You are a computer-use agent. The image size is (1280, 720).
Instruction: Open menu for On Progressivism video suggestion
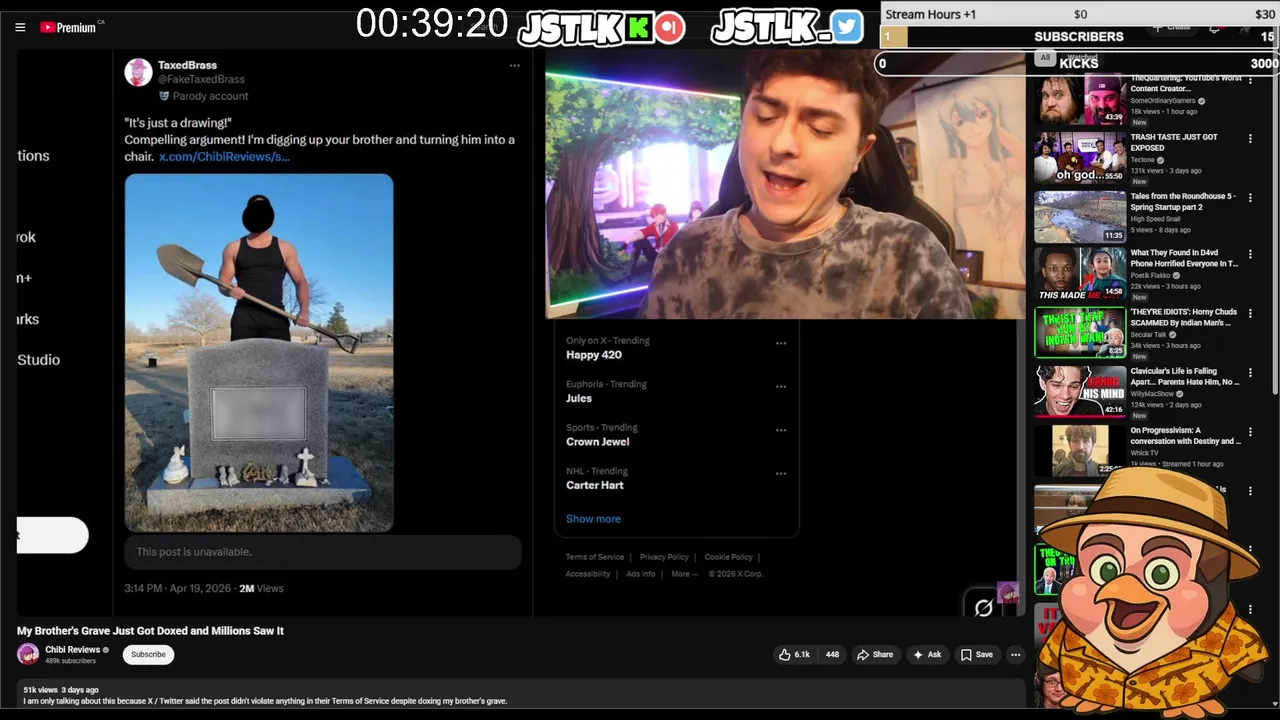[x=1250, y=432]
